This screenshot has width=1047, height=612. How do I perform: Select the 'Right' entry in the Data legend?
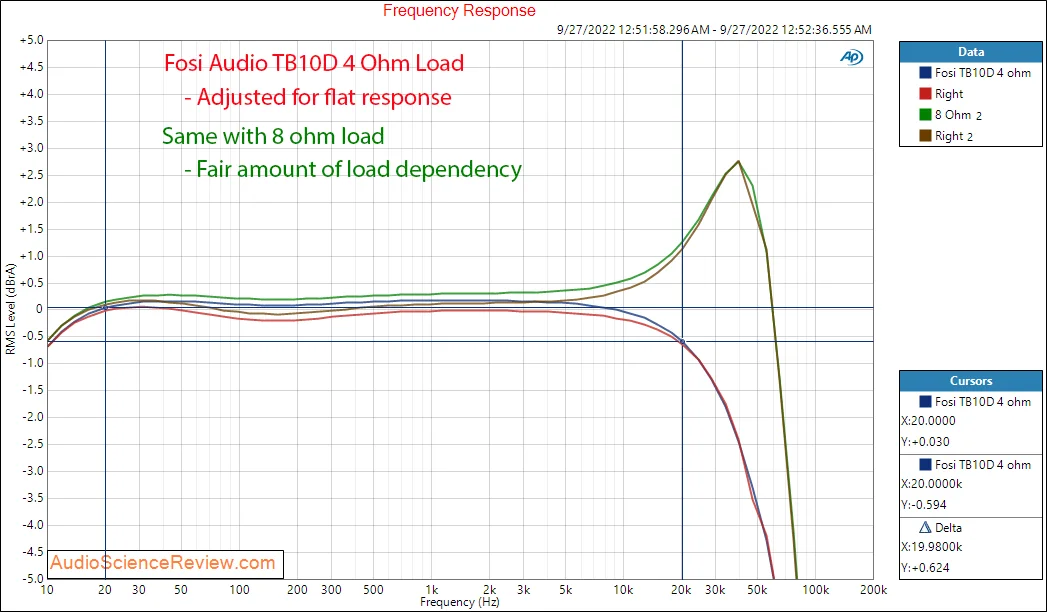coord(949,94)
